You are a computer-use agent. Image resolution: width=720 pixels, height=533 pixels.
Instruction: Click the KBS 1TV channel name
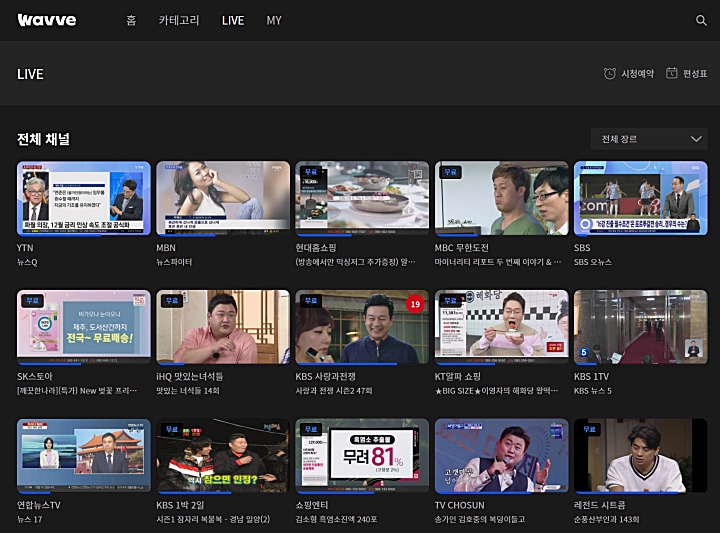coord(591,376)
